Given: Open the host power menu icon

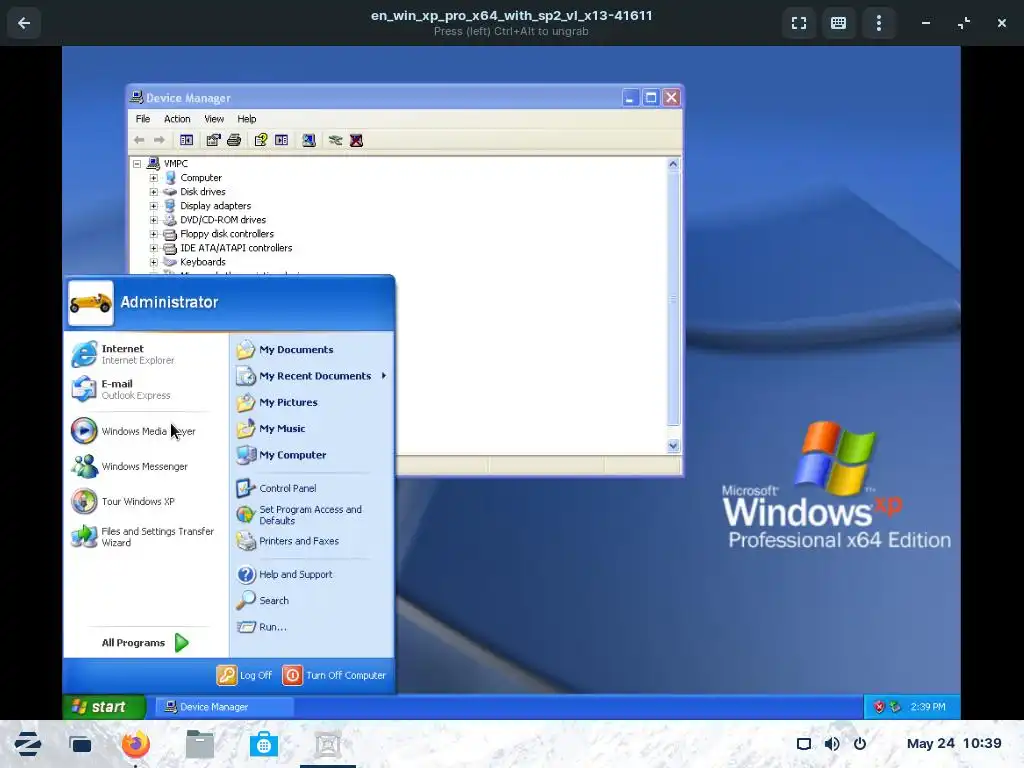Looking at the screenshot, I should [860, 744].
